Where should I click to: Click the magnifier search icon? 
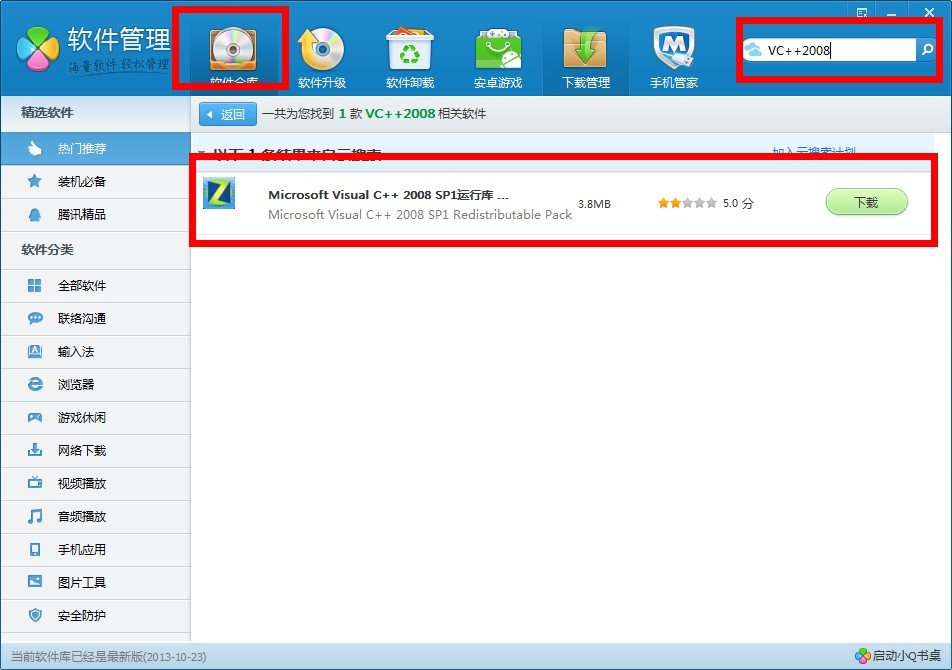[x=927, y=49]
